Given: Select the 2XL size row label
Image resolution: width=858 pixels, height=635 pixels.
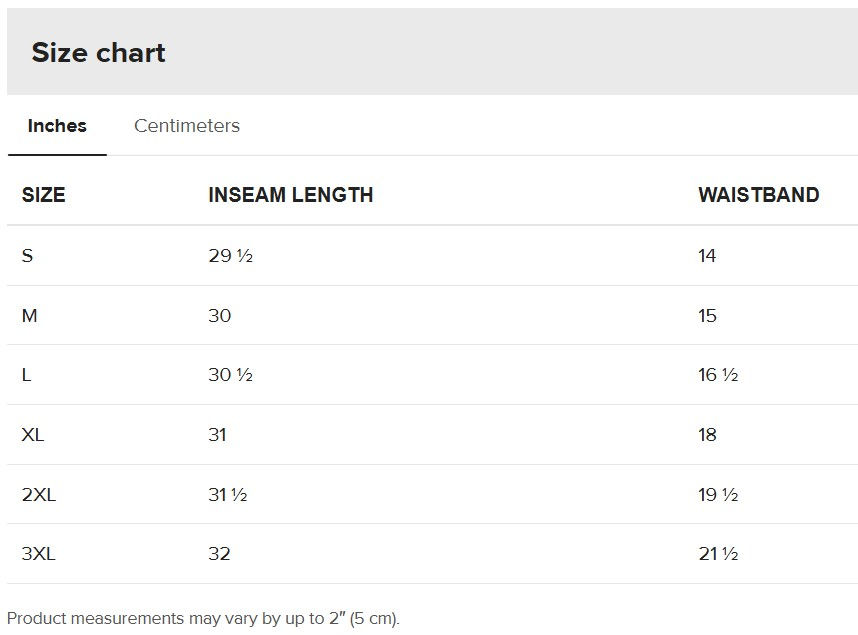Looking at the screenshot, I should point(39,494).
